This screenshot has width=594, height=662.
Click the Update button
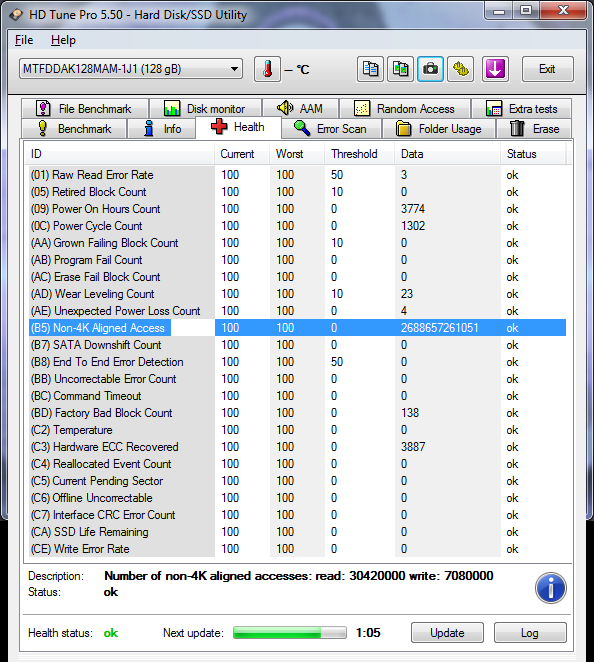coord(447,633)
